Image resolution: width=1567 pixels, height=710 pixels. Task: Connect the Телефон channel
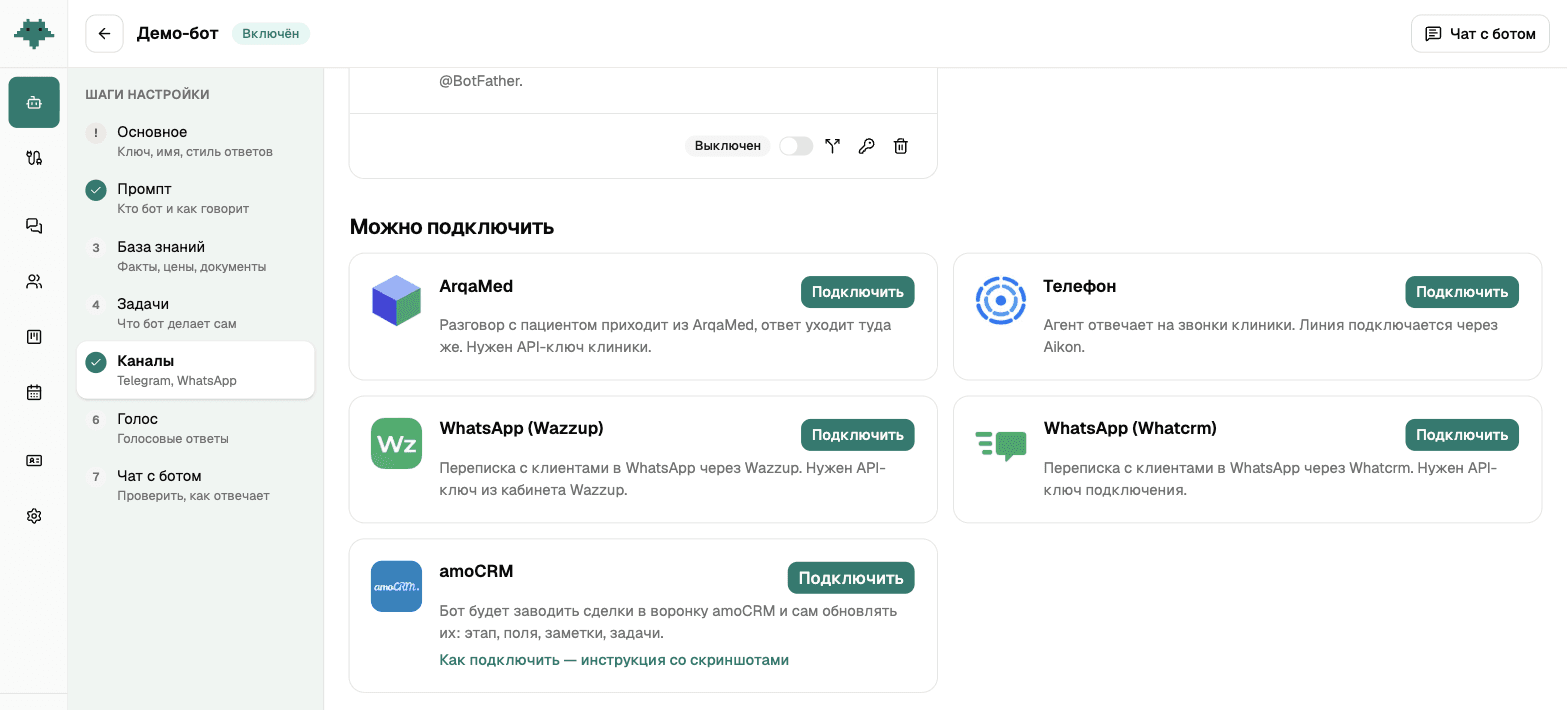click(x=1462, y=292)
